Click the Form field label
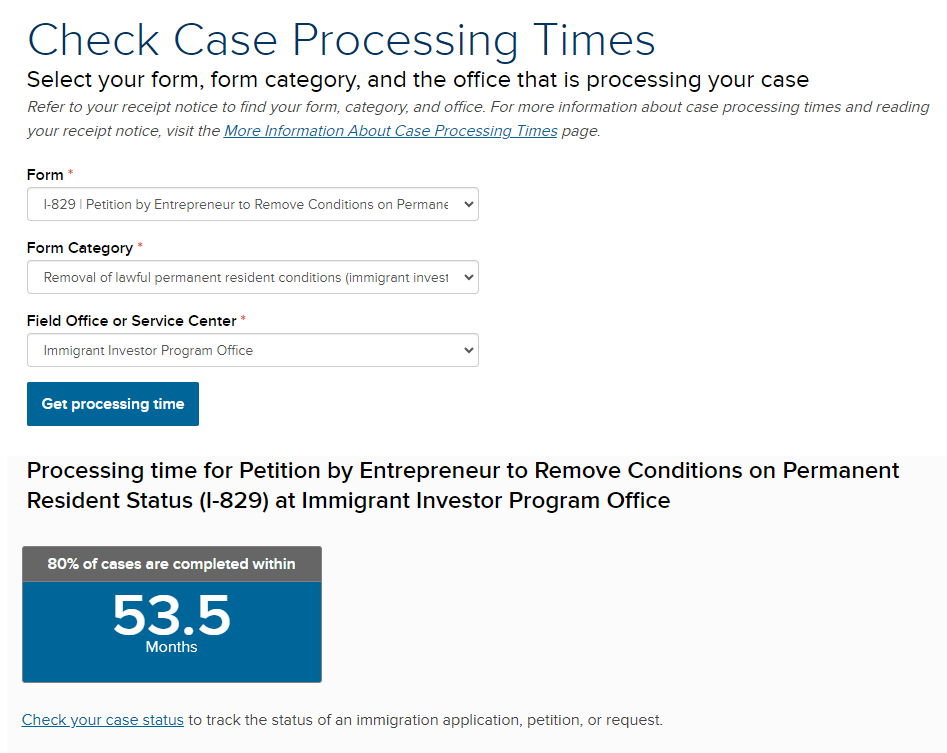The height and width of the screenshot is (753, 947). 45,175
